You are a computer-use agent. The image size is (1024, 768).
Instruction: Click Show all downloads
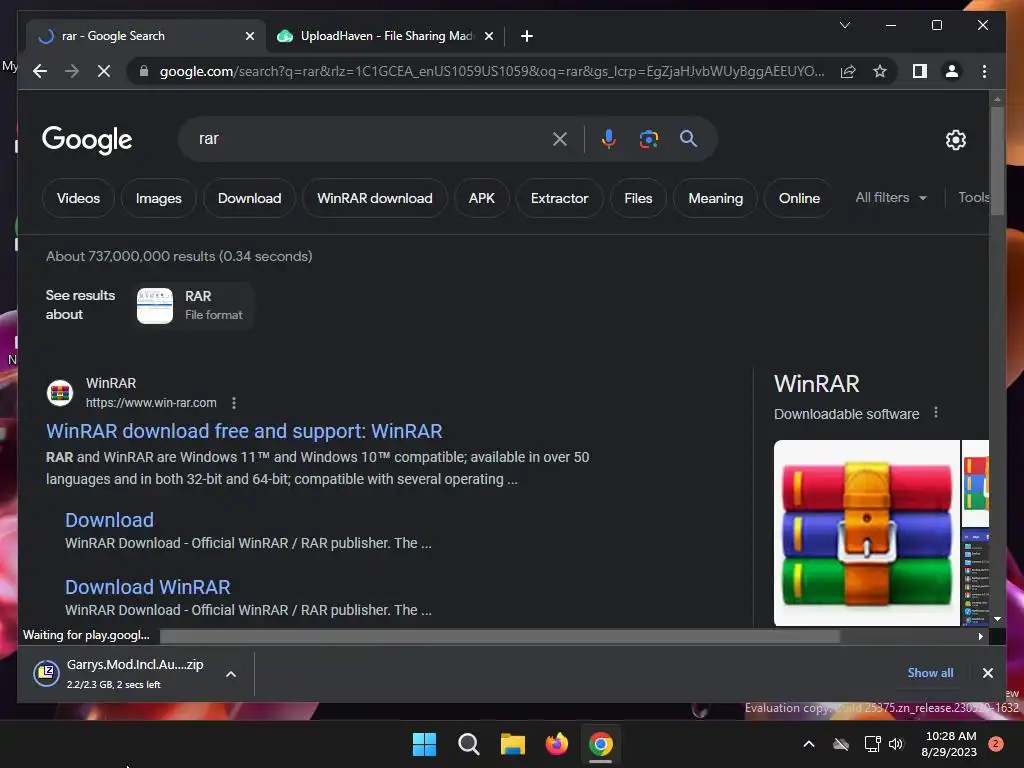point(930,673)
